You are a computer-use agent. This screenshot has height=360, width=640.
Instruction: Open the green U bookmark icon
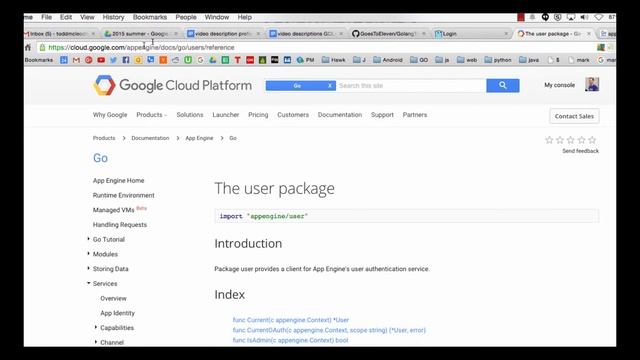pyautogui.click(x=188, y=60)
